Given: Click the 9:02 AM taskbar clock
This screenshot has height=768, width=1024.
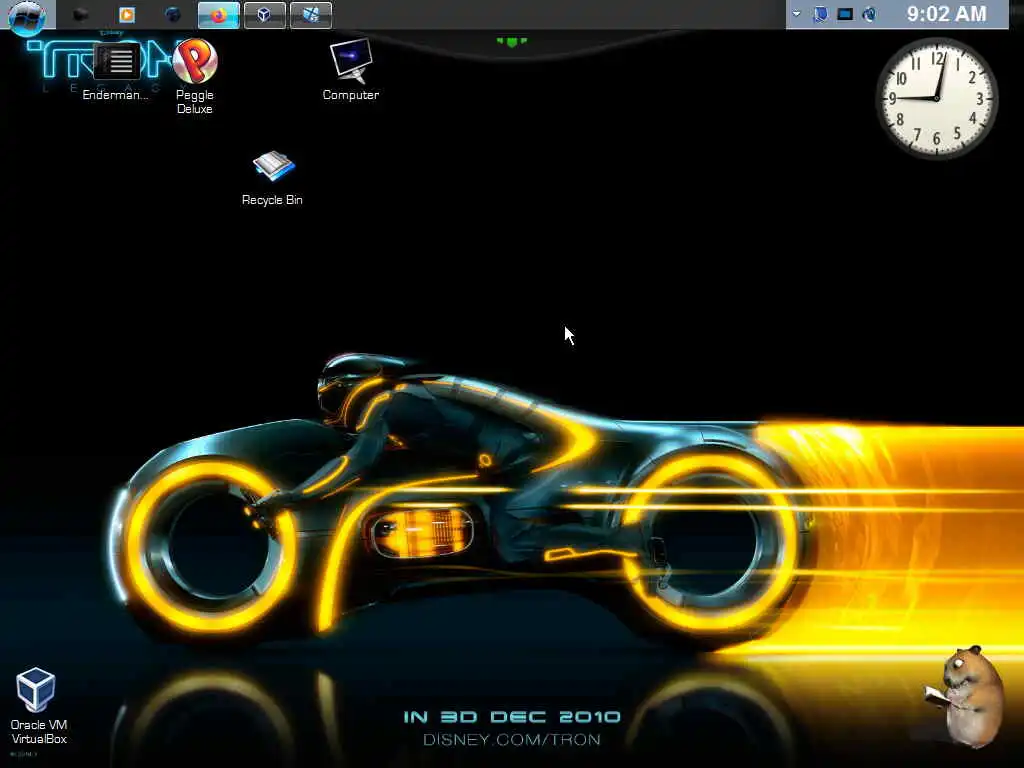Looking at the screenshot, I should pyautogui.click(x=946, y=14).
